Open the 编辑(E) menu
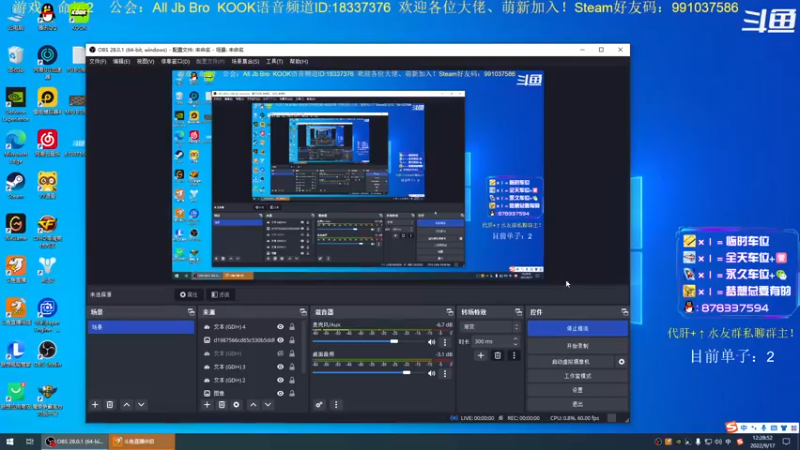800x450 pixels. (121, 61)
